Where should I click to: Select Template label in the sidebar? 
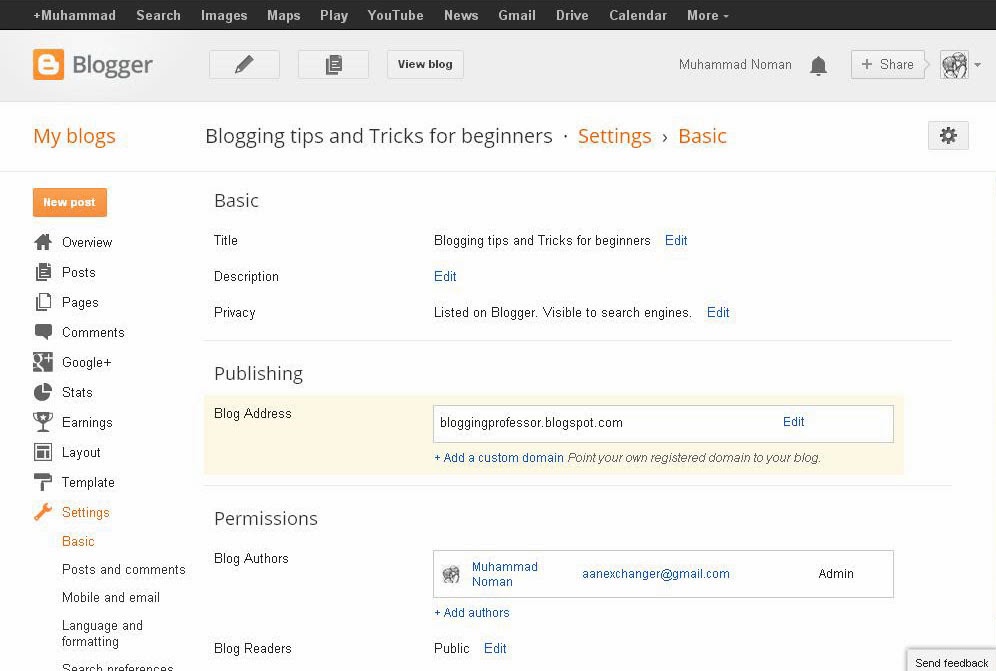88,482
